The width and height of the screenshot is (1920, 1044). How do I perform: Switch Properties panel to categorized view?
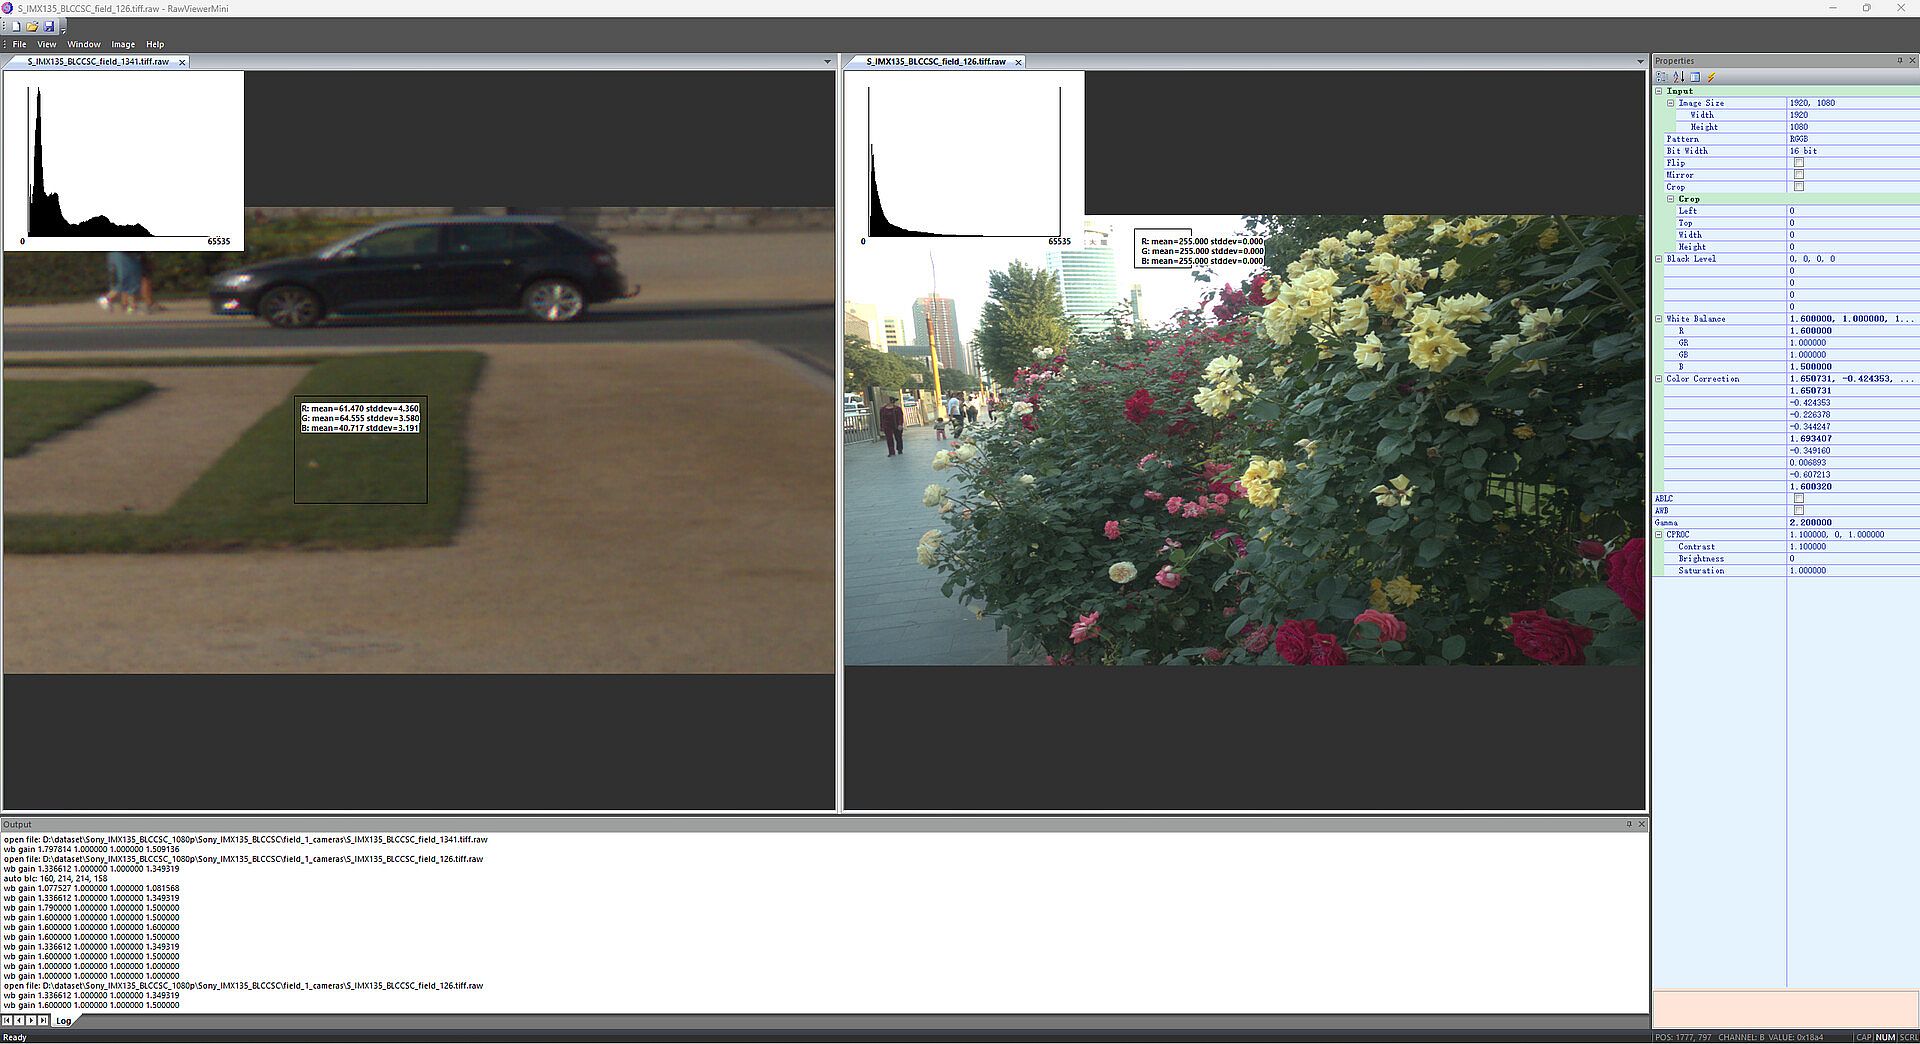(1662, 77)
